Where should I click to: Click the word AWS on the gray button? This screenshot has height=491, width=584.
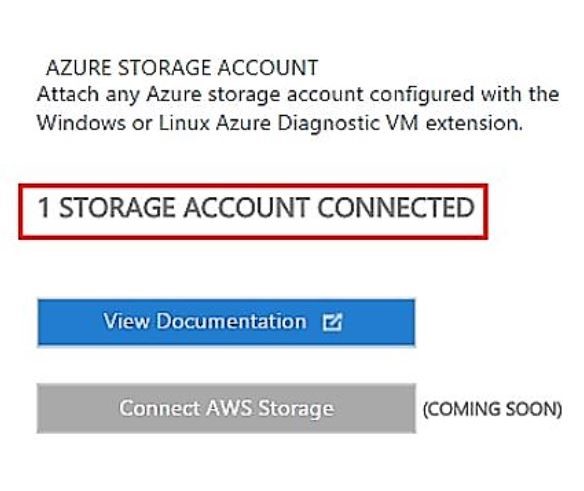click(229, 408)
